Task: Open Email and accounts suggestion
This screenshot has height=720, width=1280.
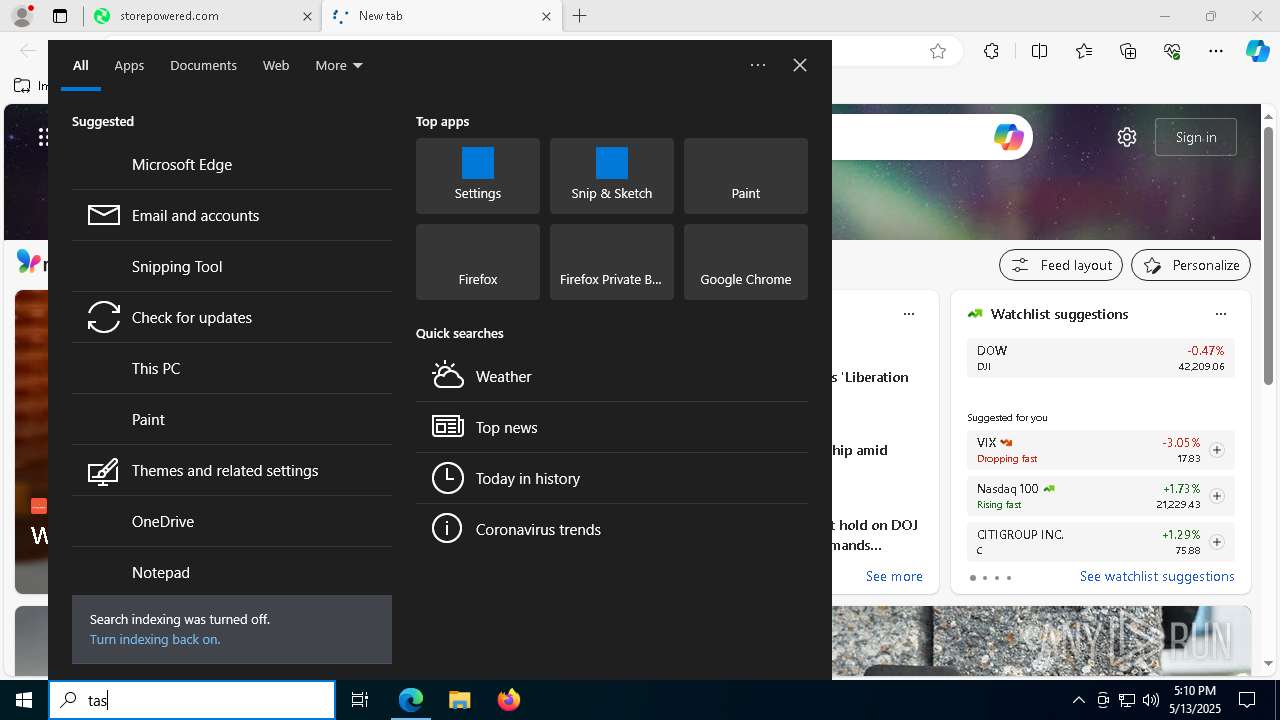Action: pyautogui.click(x=232, y=215)
